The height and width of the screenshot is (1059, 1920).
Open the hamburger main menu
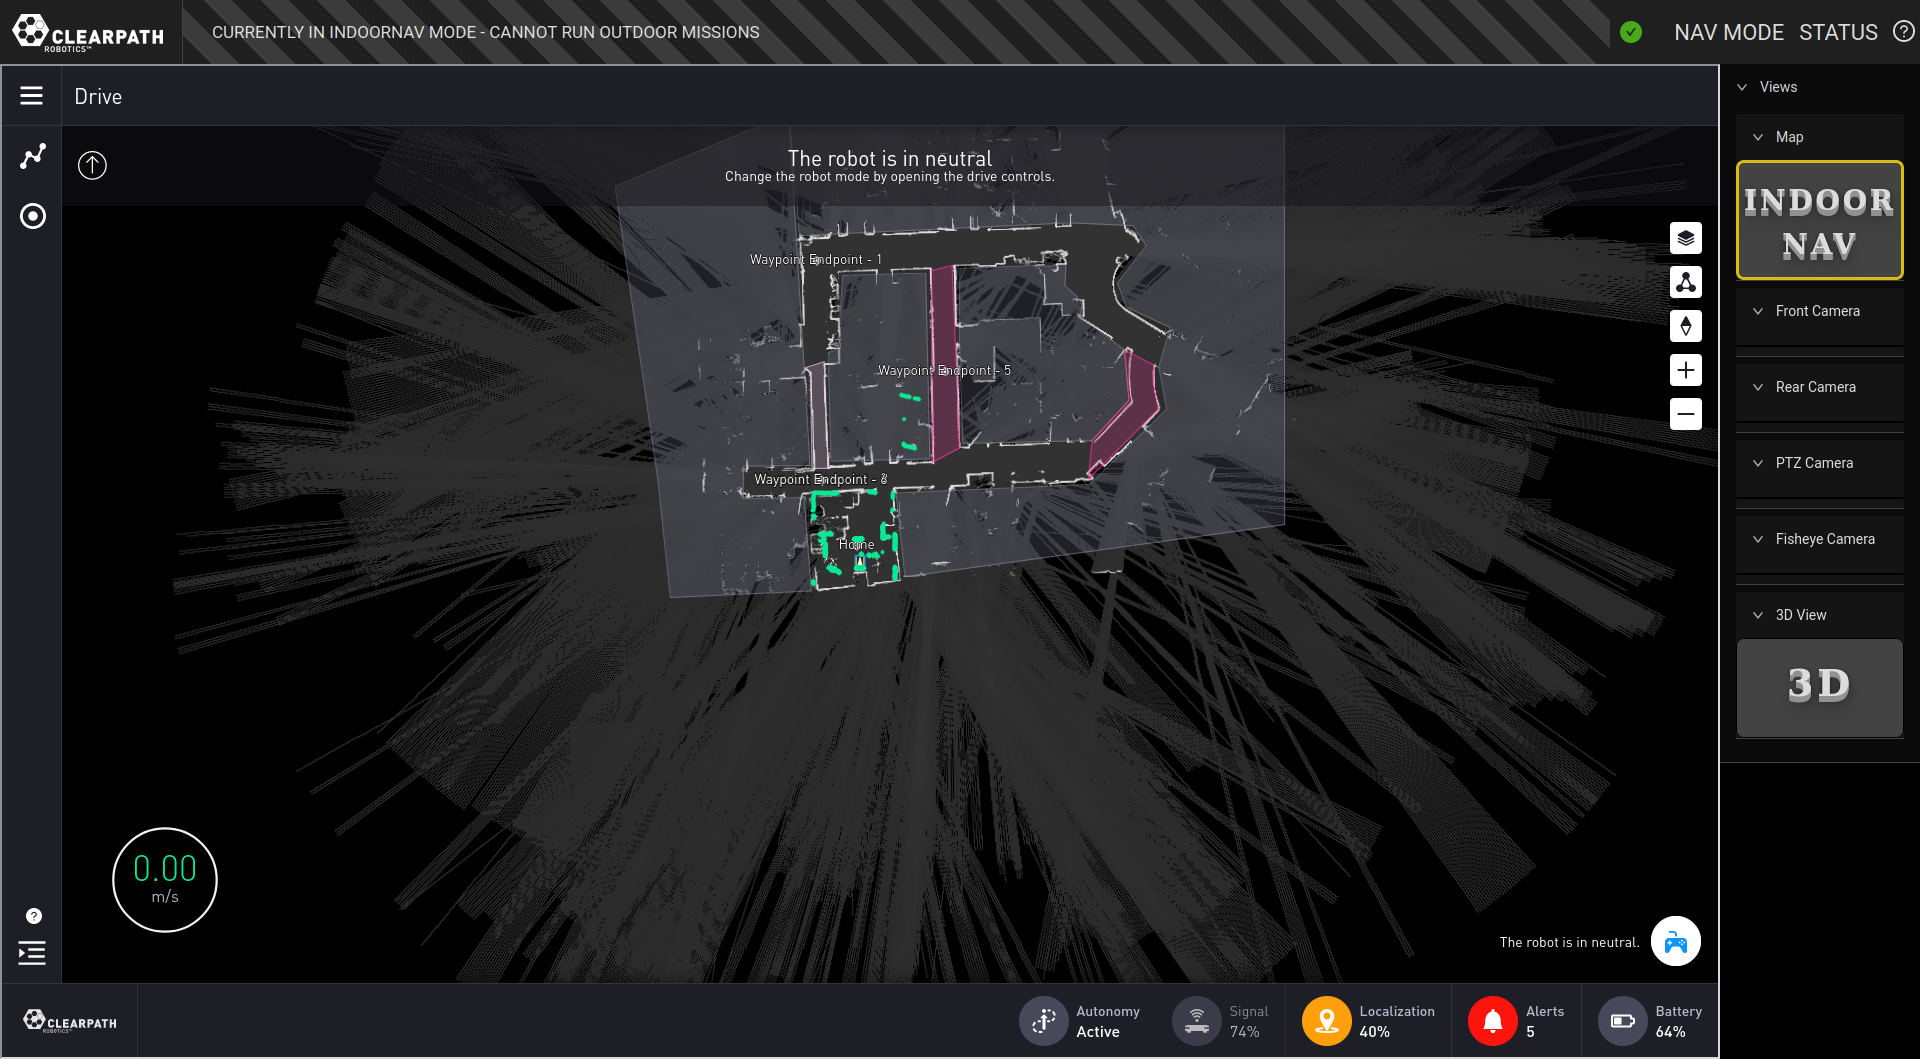tap(31, 96)
